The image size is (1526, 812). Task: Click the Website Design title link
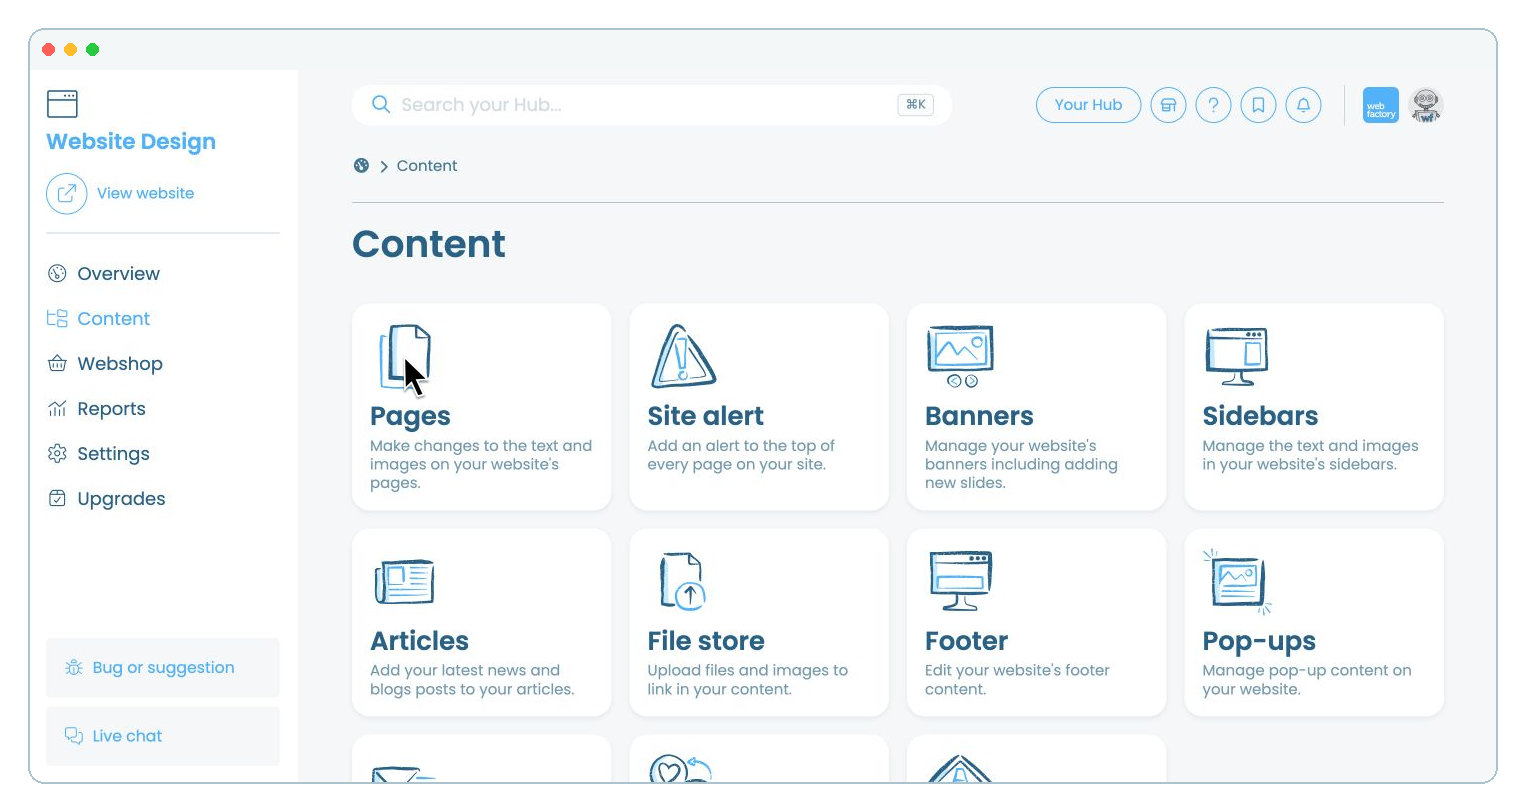(x=131, y=142)
